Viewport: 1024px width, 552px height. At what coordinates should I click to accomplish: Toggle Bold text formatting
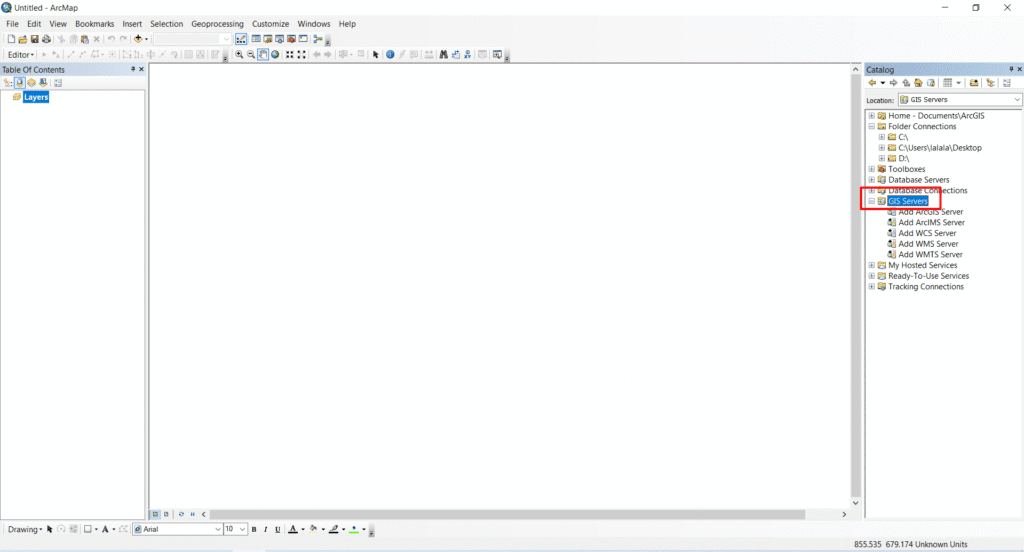tap(254, 530)
